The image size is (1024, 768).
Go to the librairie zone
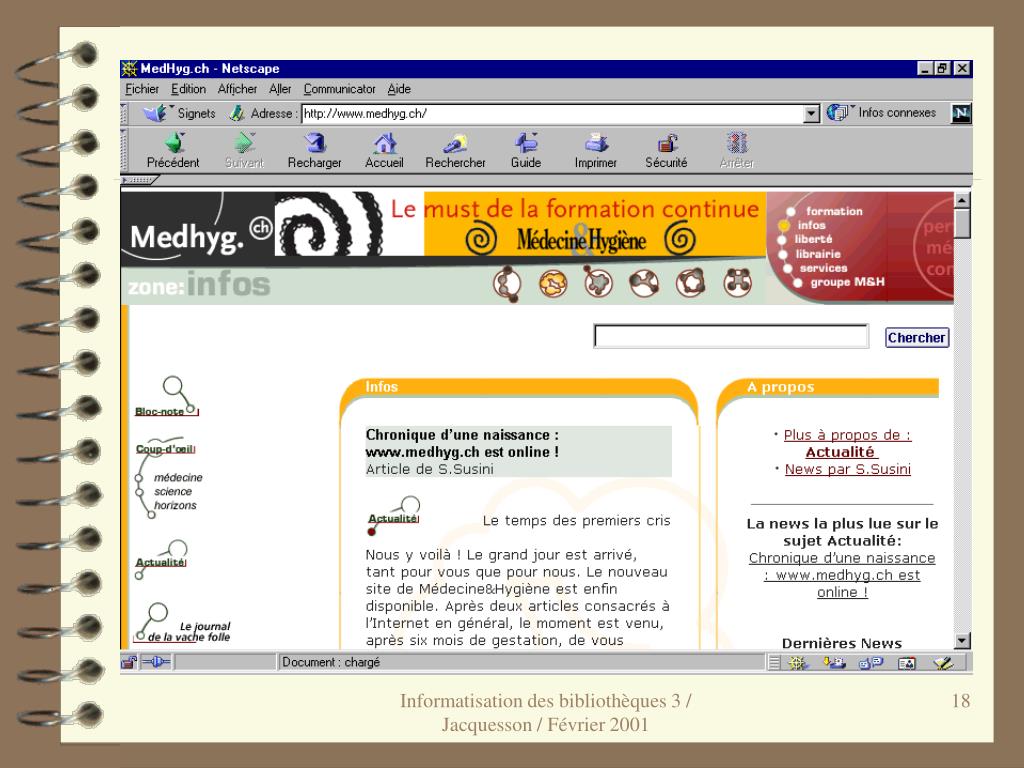point(818,253)
